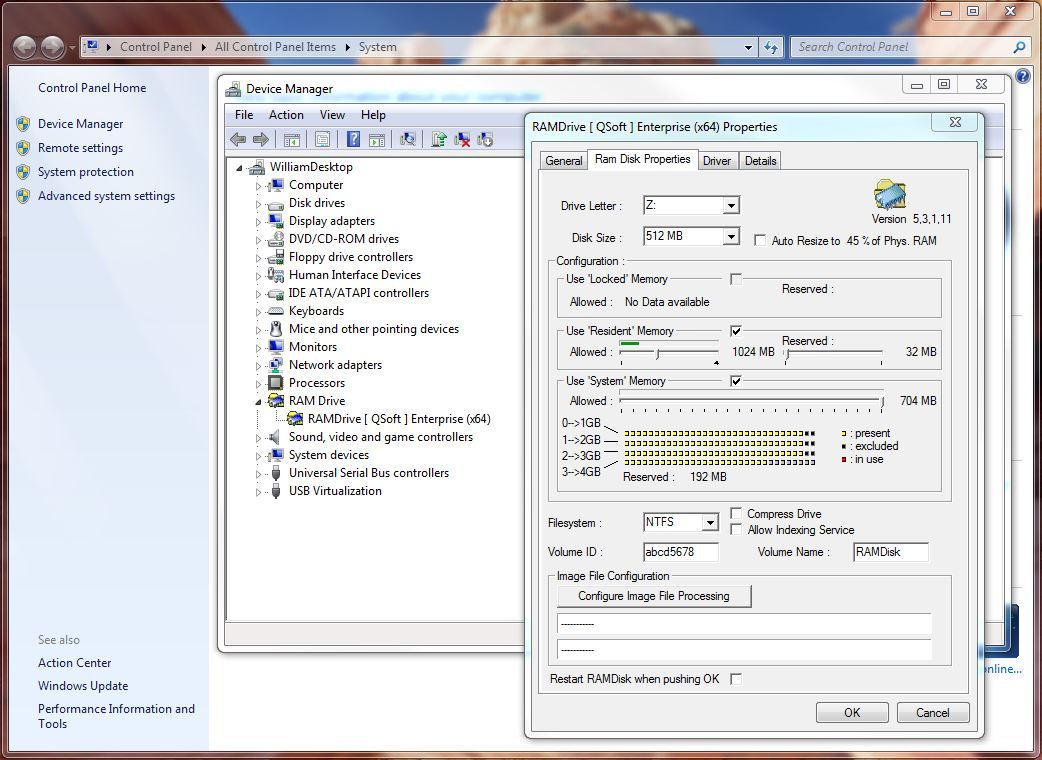Click the Show/Hide Console Tree toolbar icon
Image resolution: width=1042 pixels, height=760 pixels.
tap(291, 140)
